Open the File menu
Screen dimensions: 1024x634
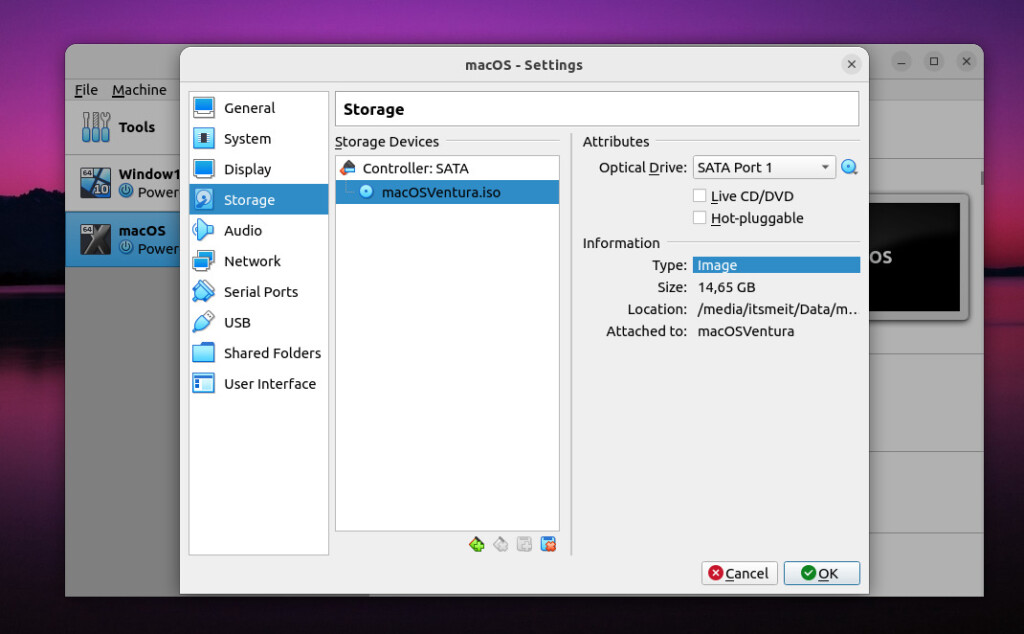tap(86, 90)
